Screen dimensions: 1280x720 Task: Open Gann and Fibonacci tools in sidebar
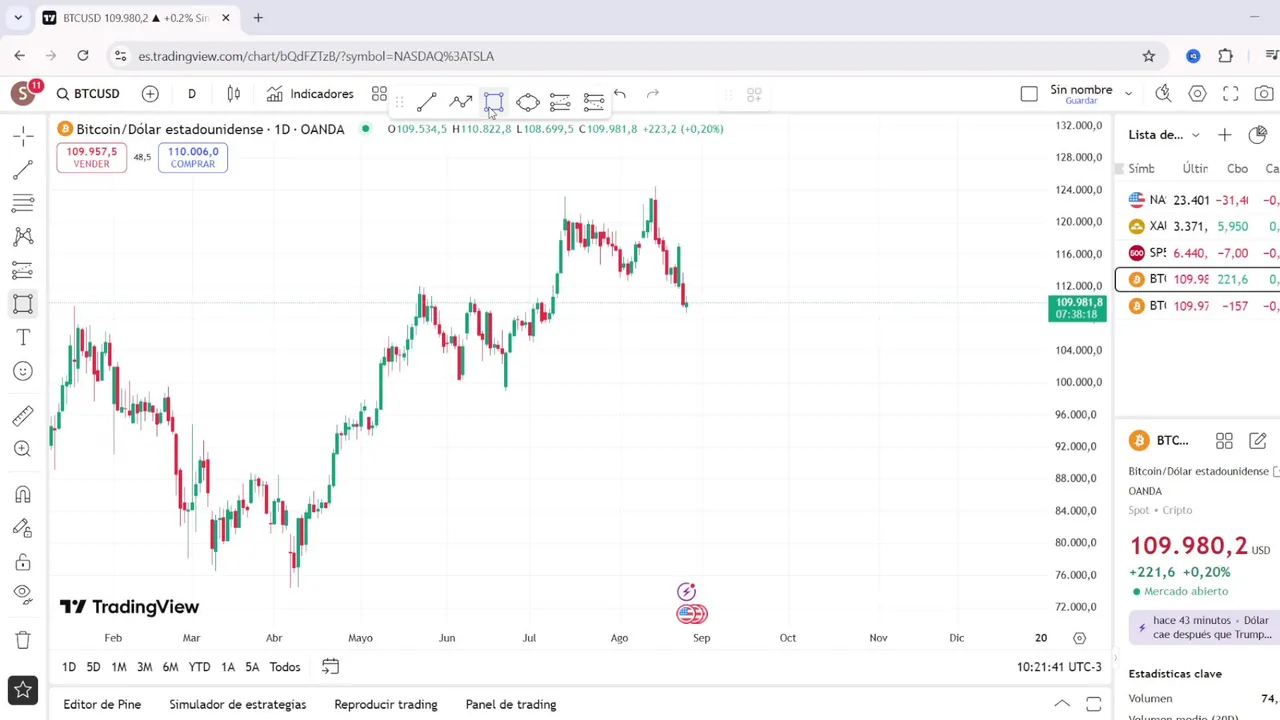click(23, 203)
